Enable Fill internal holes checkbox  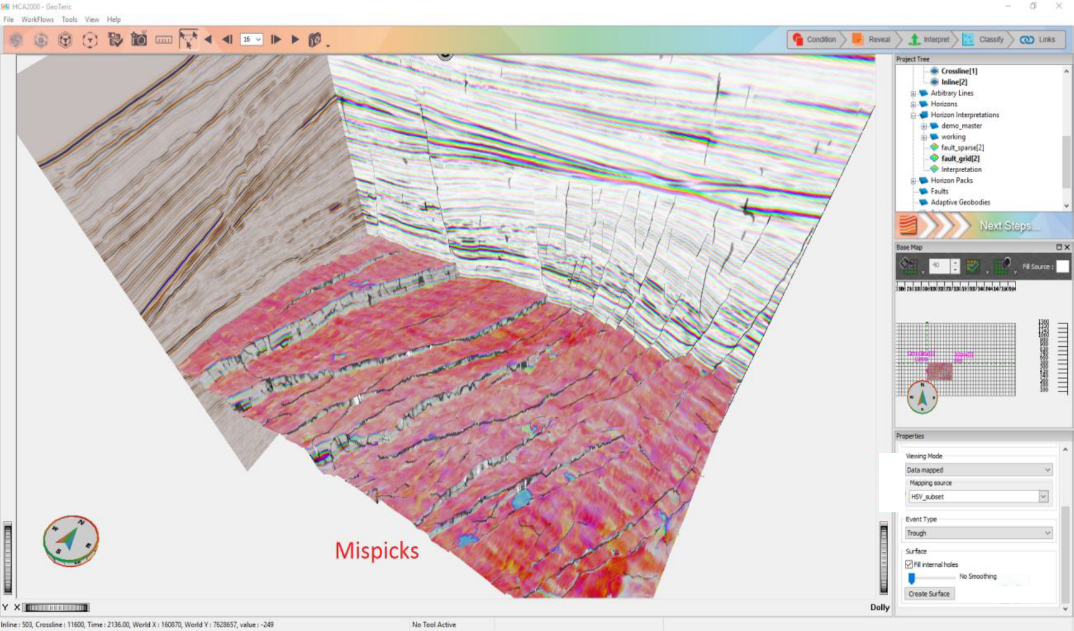coord(907,564)
